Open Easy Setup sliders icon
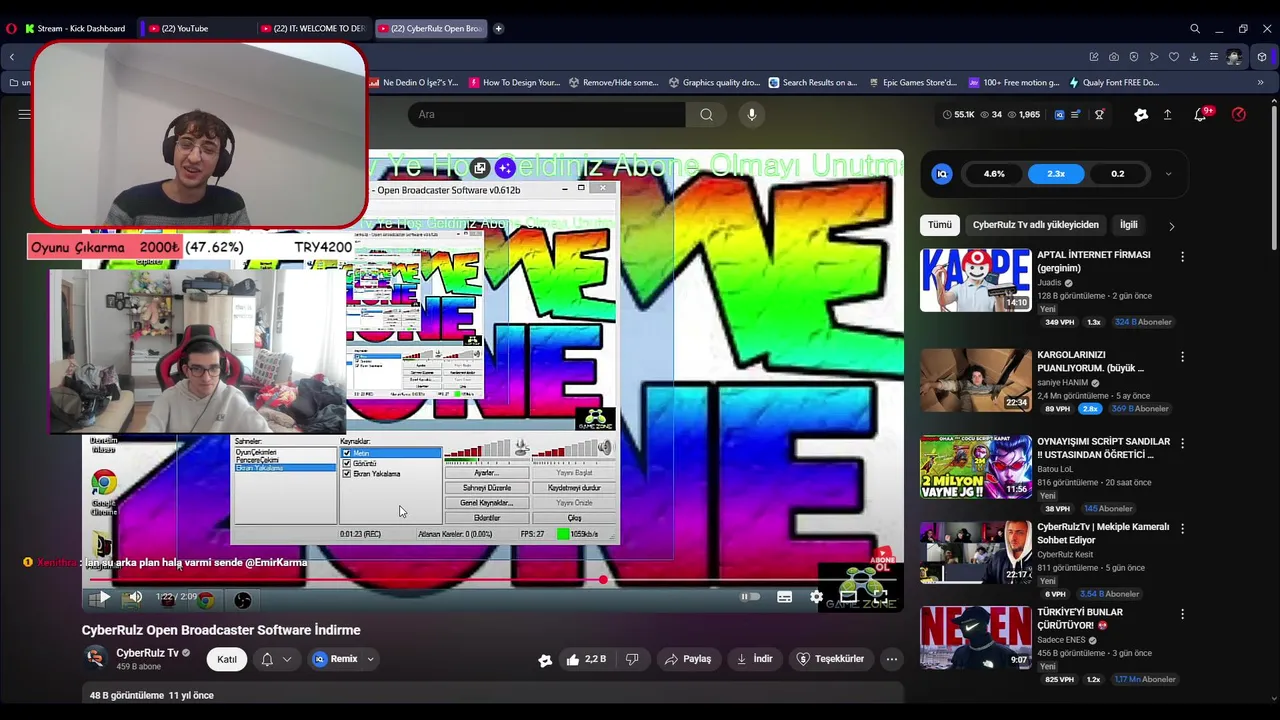This screenshot has height=720, width=1280. (x=1214, y=57)
